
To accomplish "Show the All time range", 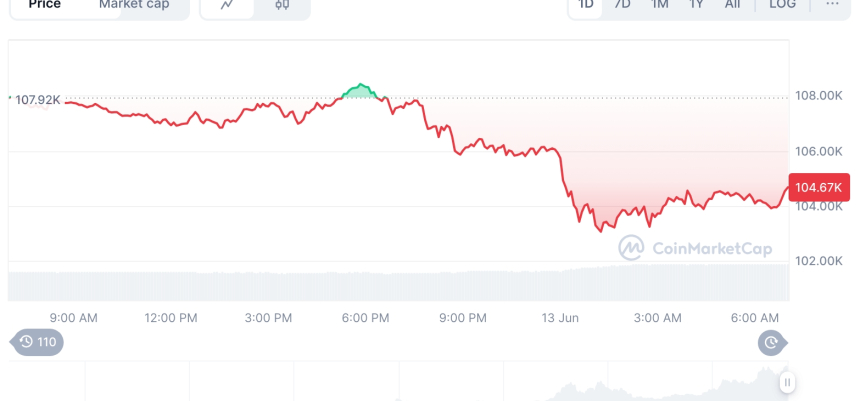I will point(733,5).
